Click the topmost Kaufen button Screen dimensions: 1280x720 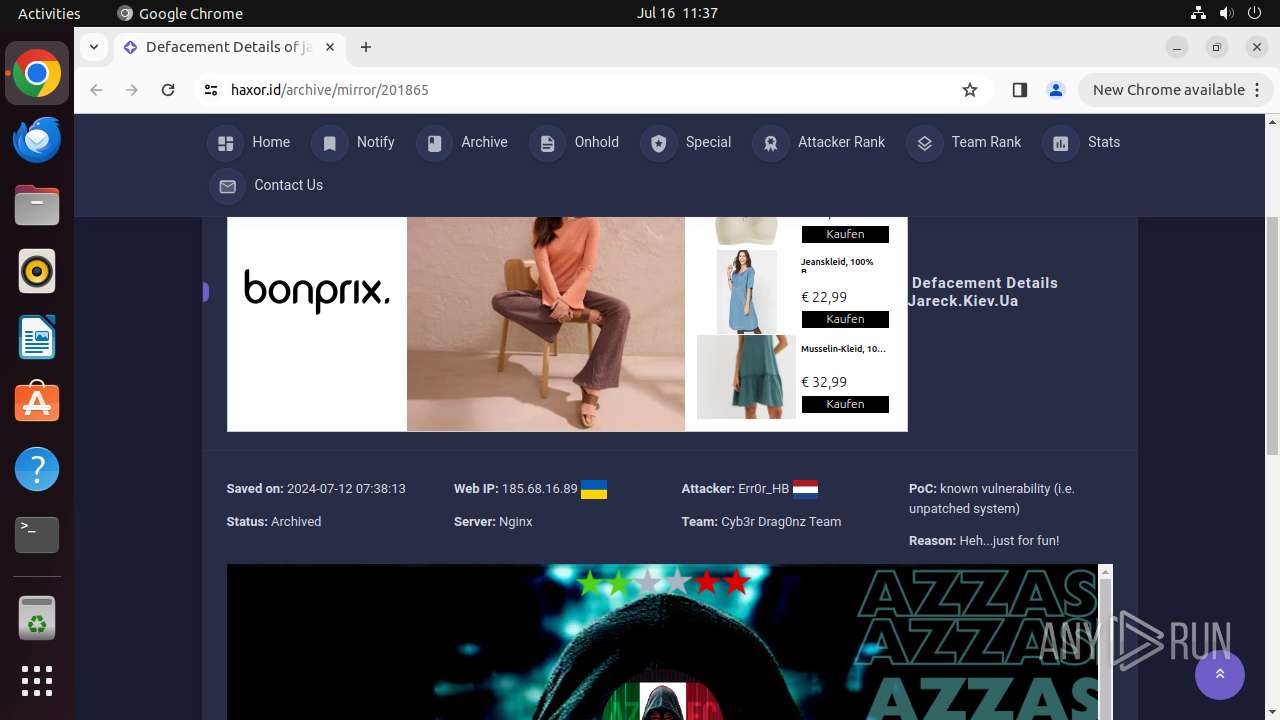point(845,234)
